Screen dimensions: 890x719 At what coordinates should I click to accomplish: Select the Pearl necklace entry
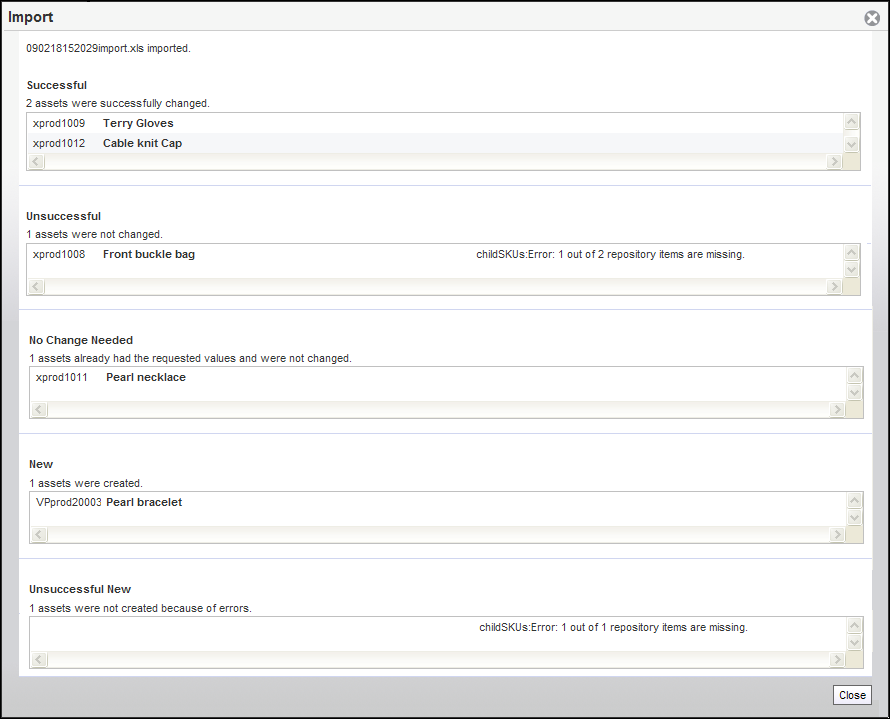click(146, 377)
